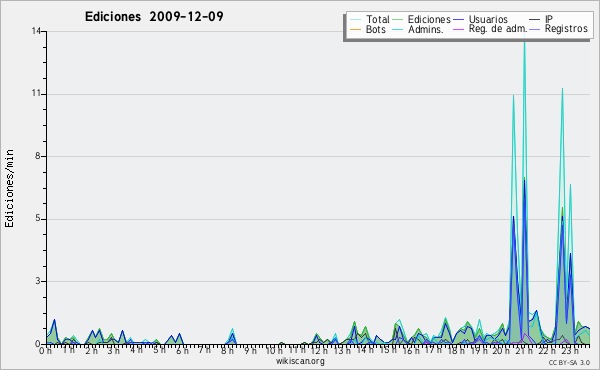Screen dimensions: 600x370
Task: Click the y-axis value 3
Action: (x=38, y=281)
